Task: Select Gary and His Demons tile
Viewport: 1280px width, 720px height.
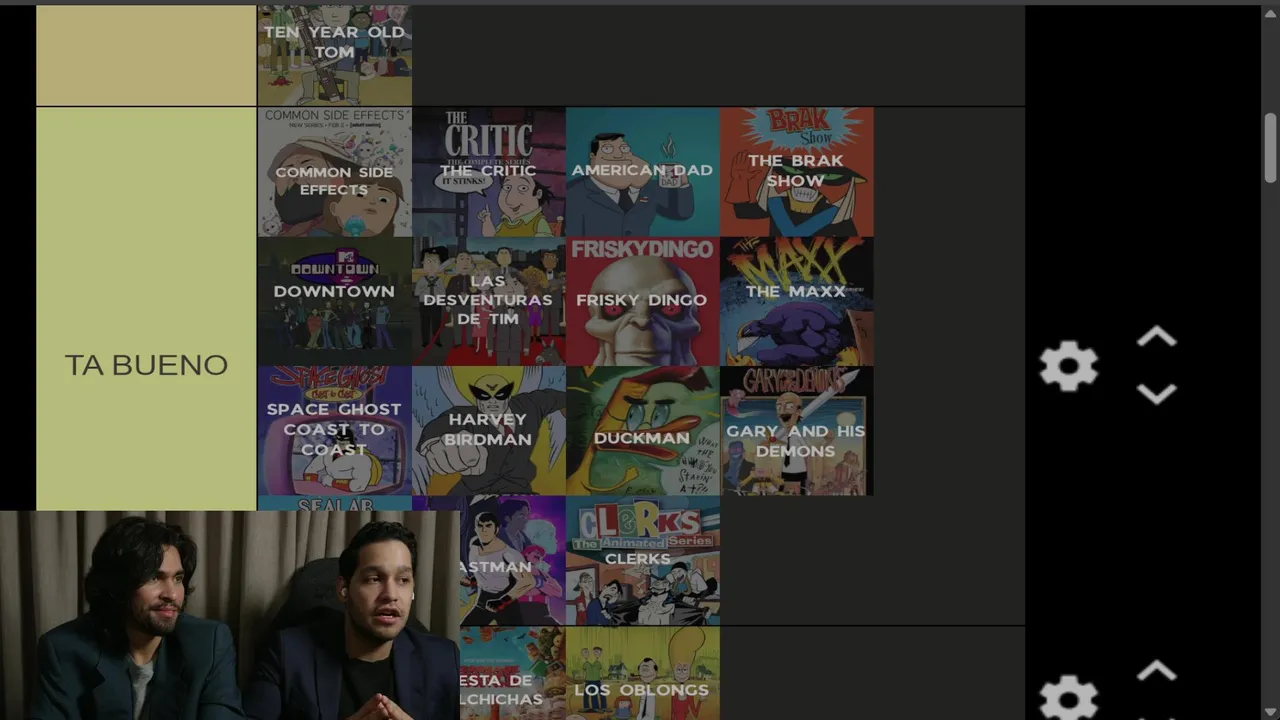Action: click(x=797, y=431)
